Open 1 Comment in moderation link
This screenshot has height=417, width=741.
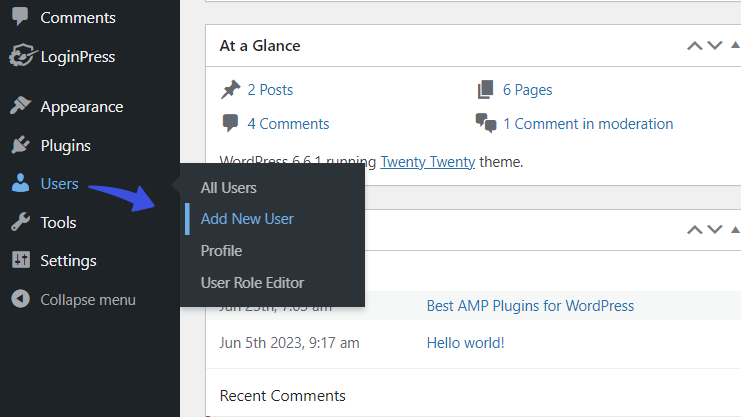(588, 124)
